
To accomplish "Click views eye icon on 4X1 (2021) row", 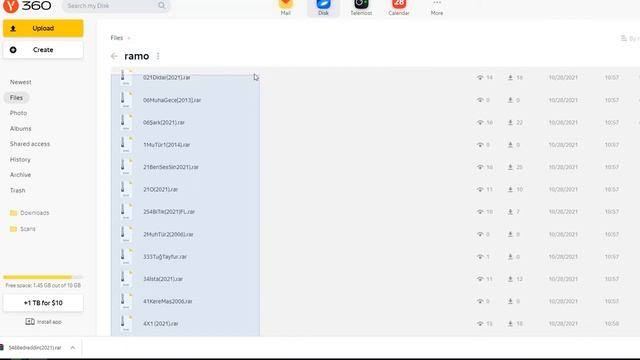I will (480, 324).
